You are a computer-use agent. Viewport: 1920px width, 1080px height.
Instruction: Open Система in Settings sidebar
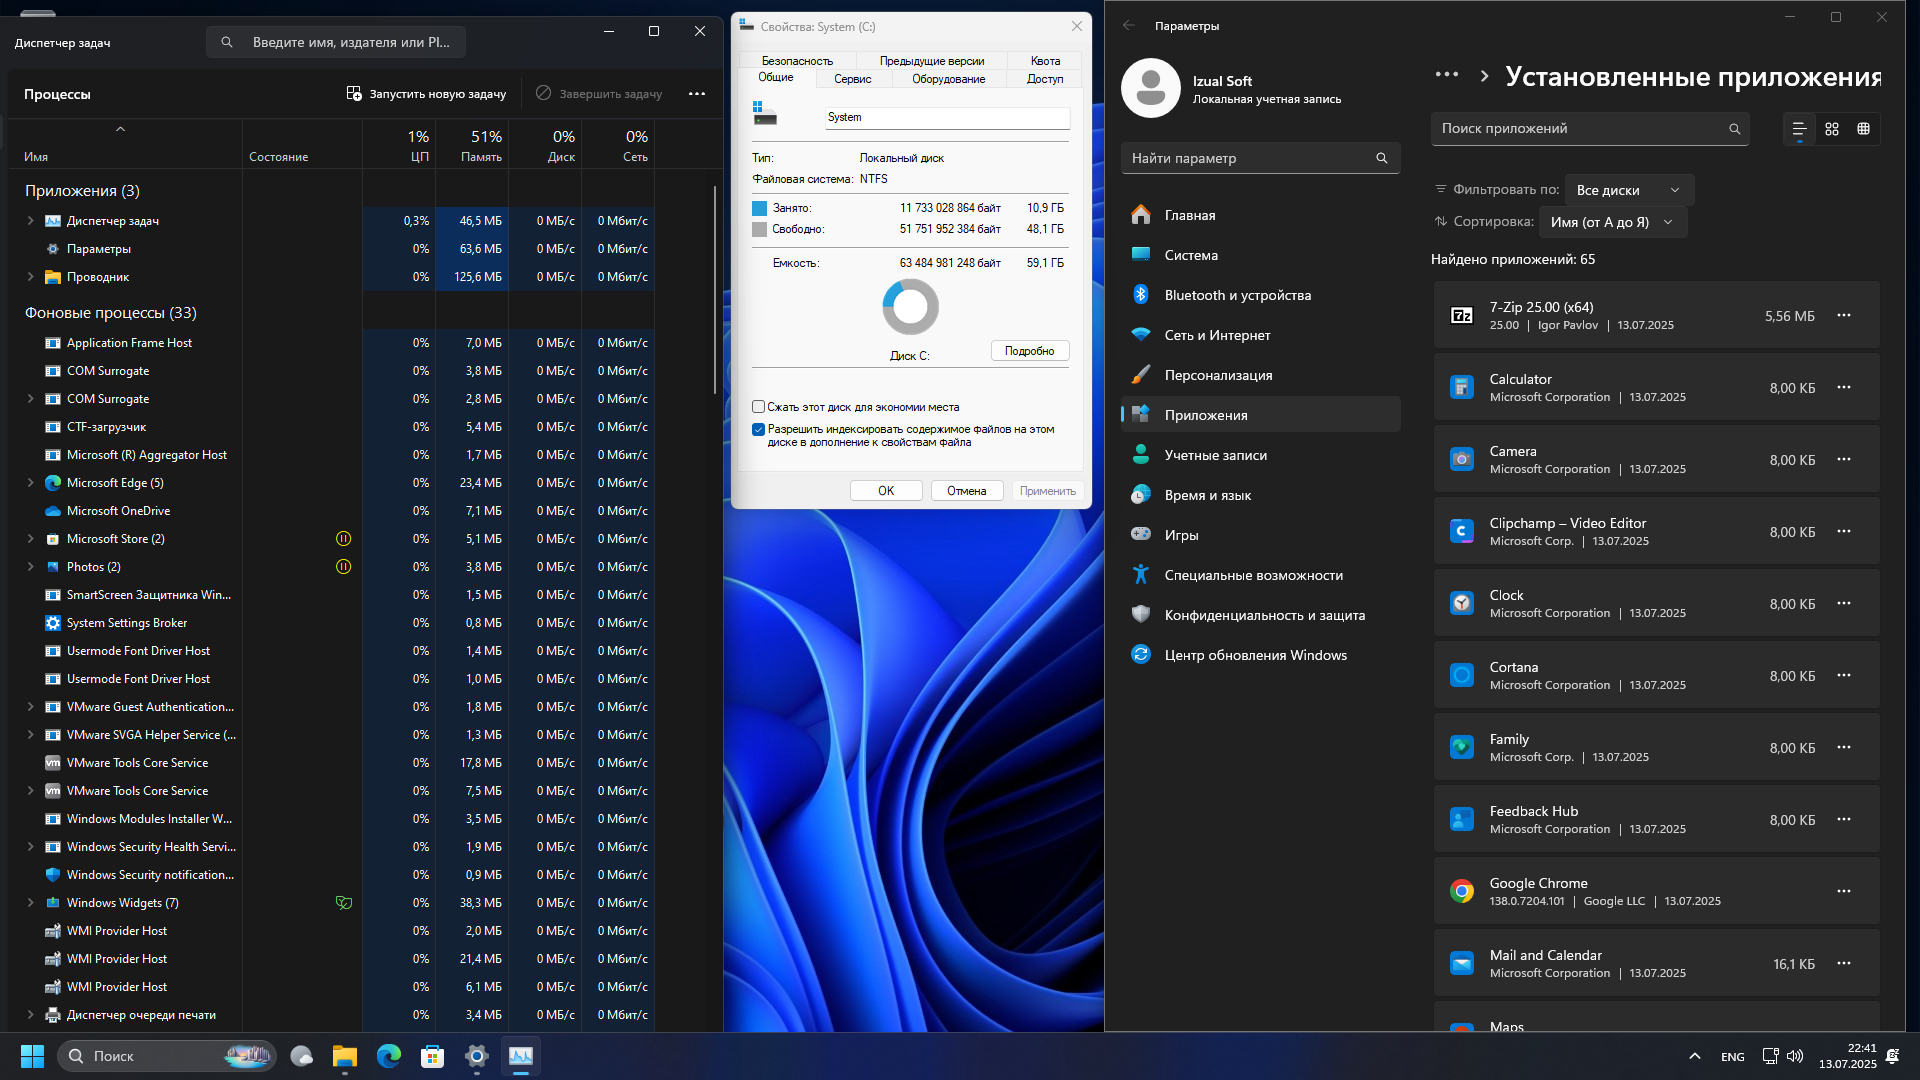point(1260,255)
